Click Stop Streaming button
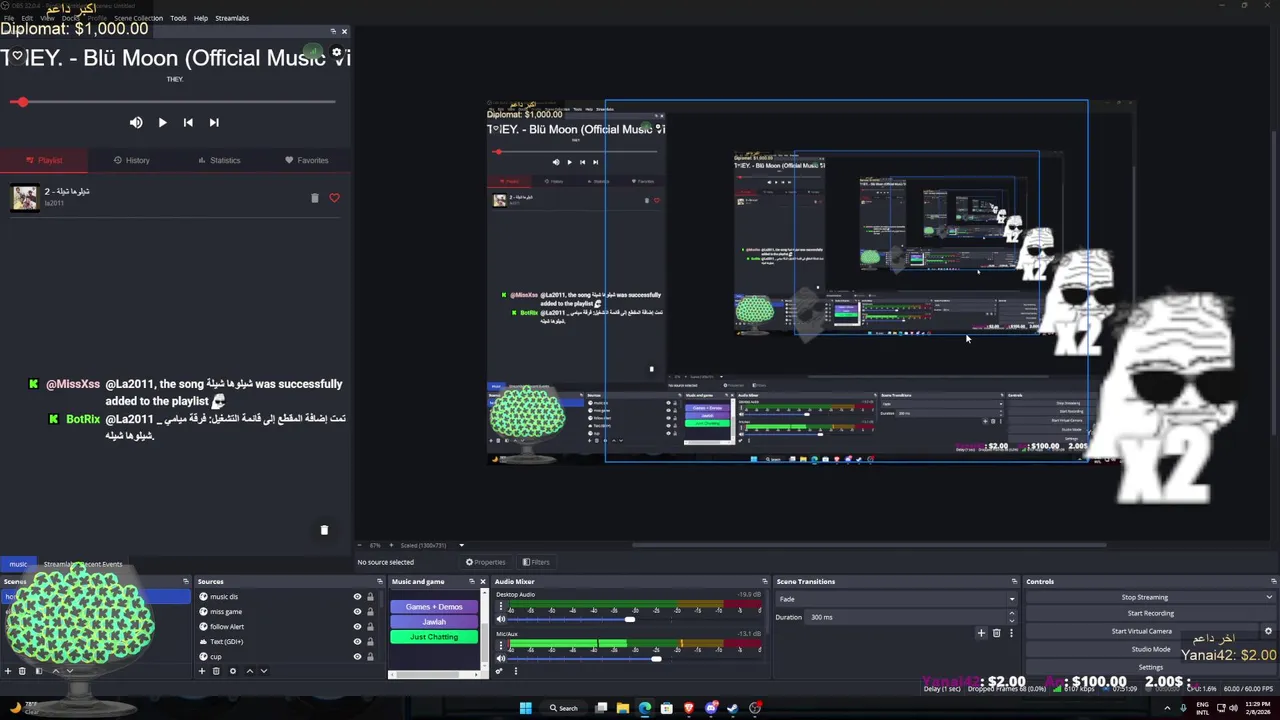1280x720 pixels. 1144,597
